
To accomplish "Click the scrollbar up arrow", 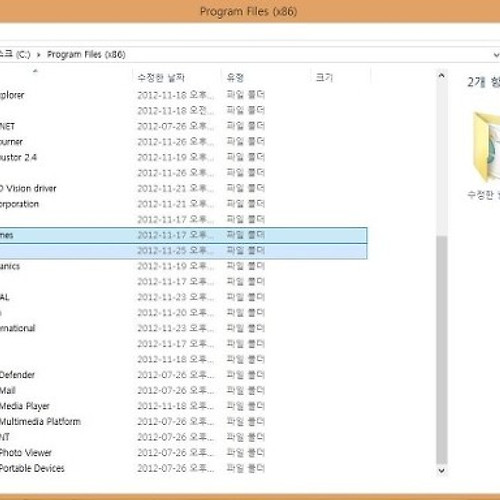I will [x=441, y=76].
